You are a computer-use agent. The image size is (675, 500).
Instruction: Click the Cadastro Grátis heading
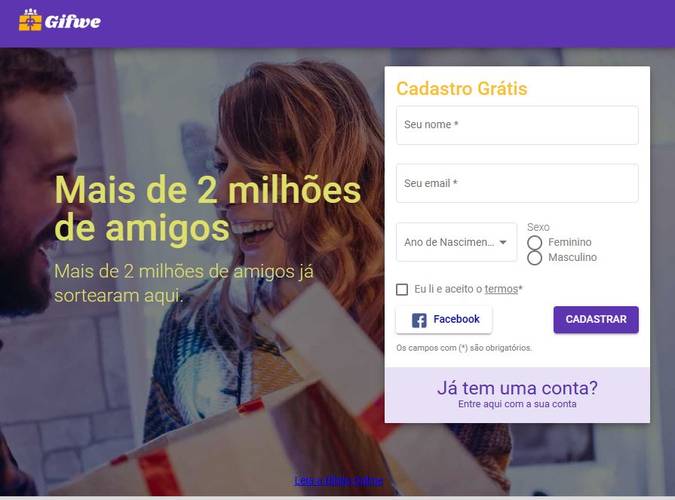tap(461, 89)
